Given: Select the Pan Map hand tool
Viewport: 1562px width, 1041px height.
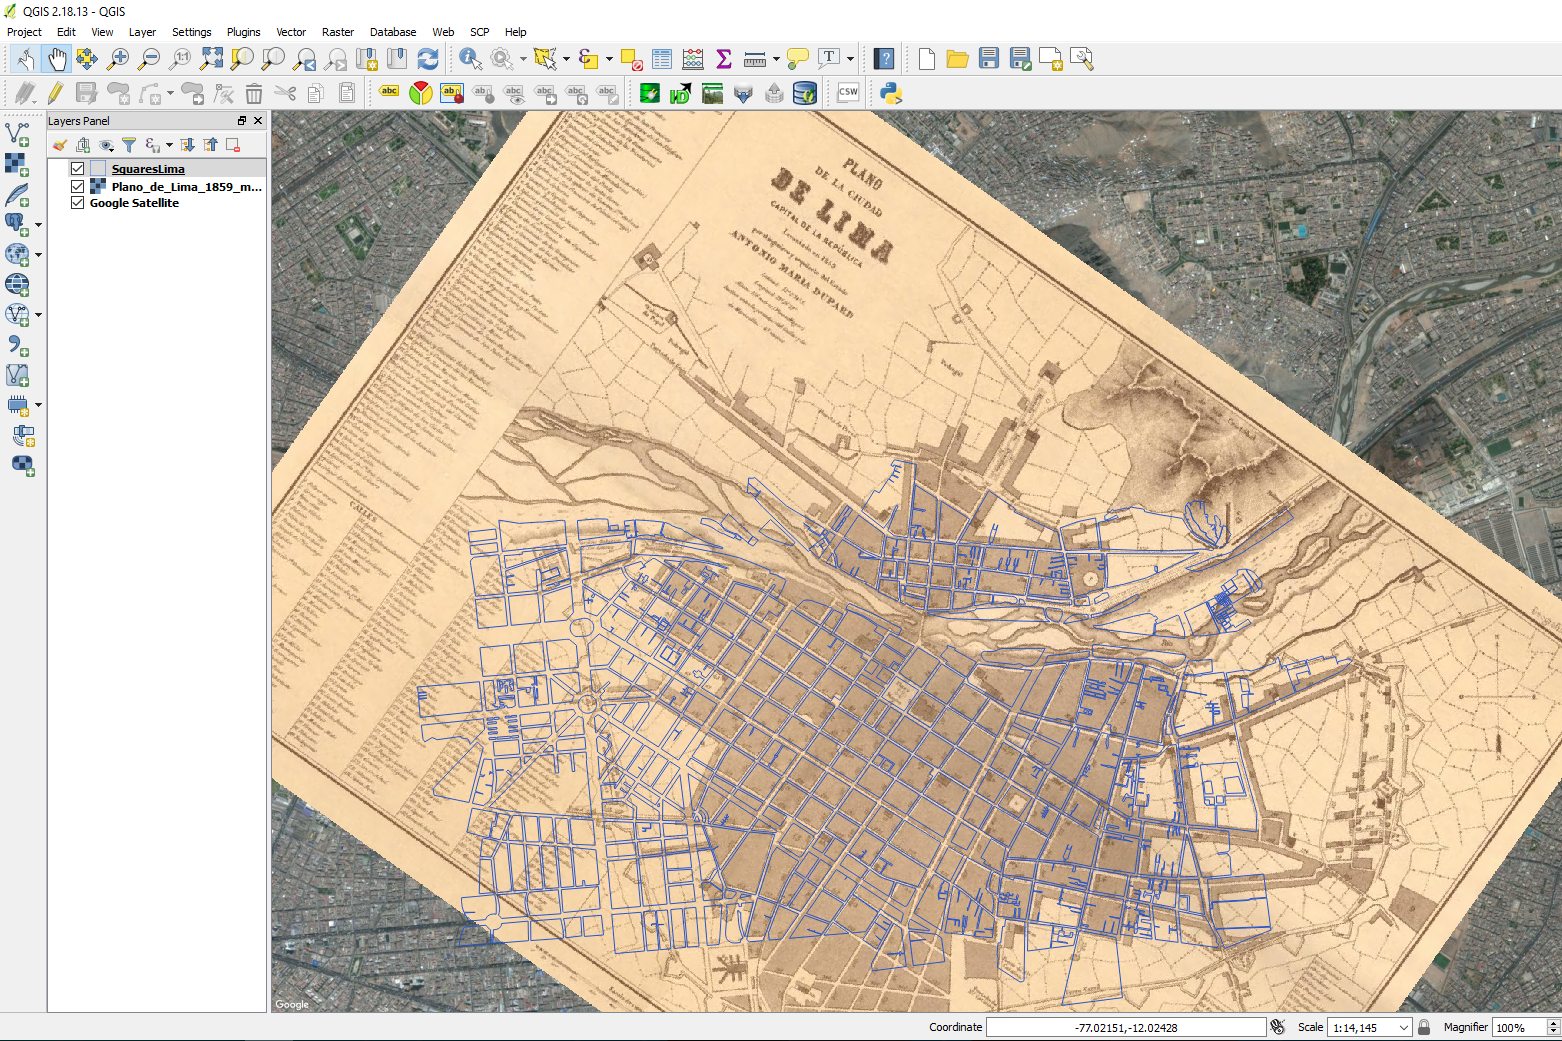Looking at the screenshot, I should tap(57, 59).
